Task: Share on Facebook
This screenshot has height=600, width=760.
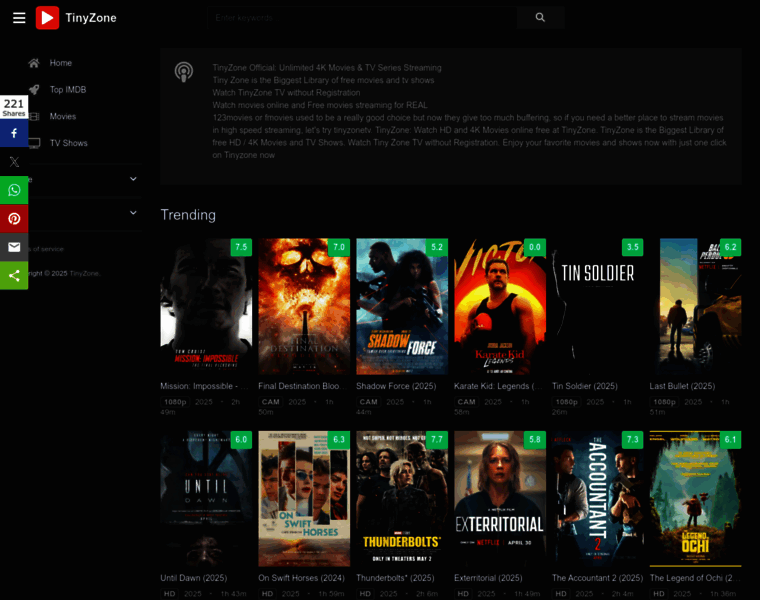Action: (x=14, y=133)
